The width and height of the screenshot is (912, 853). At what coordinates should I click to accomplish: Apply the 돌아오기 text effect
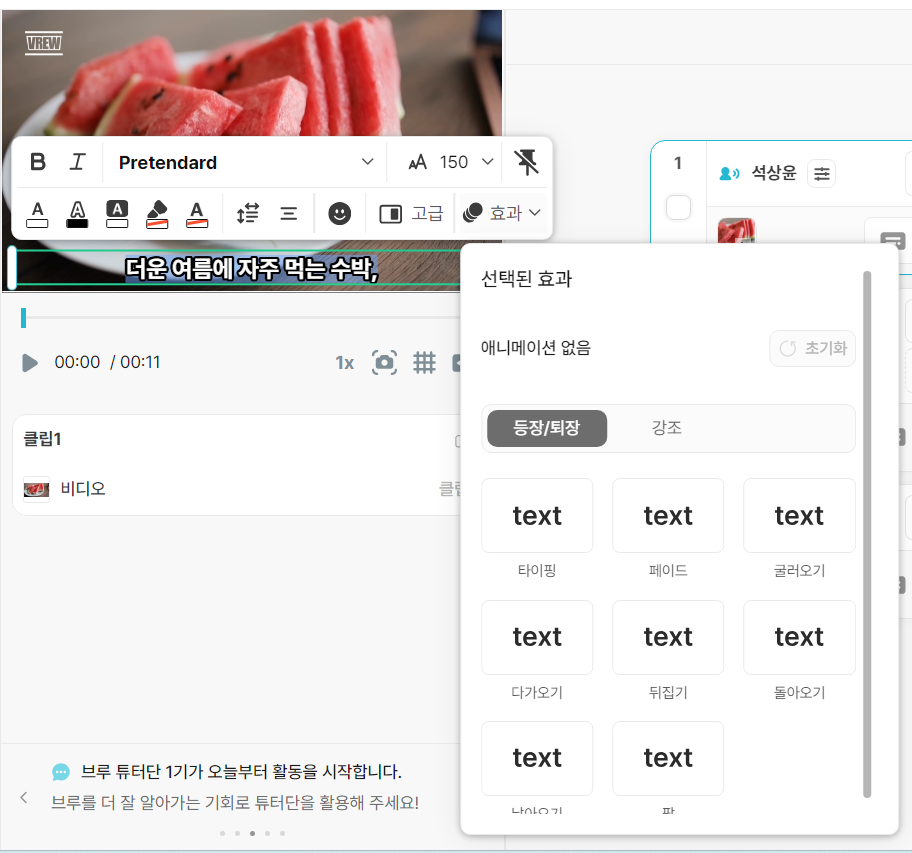(799, 637)
